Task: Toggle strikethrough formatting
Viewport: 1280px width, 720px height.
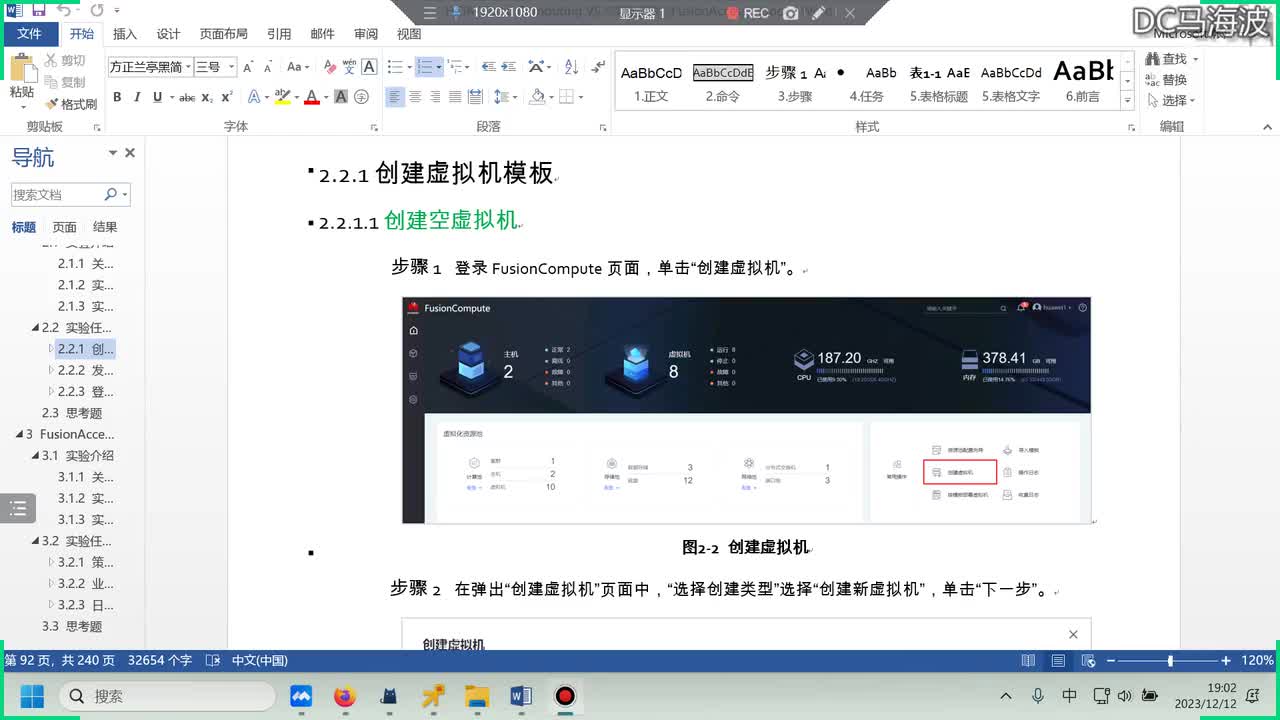Action: [x=187, y=97]
